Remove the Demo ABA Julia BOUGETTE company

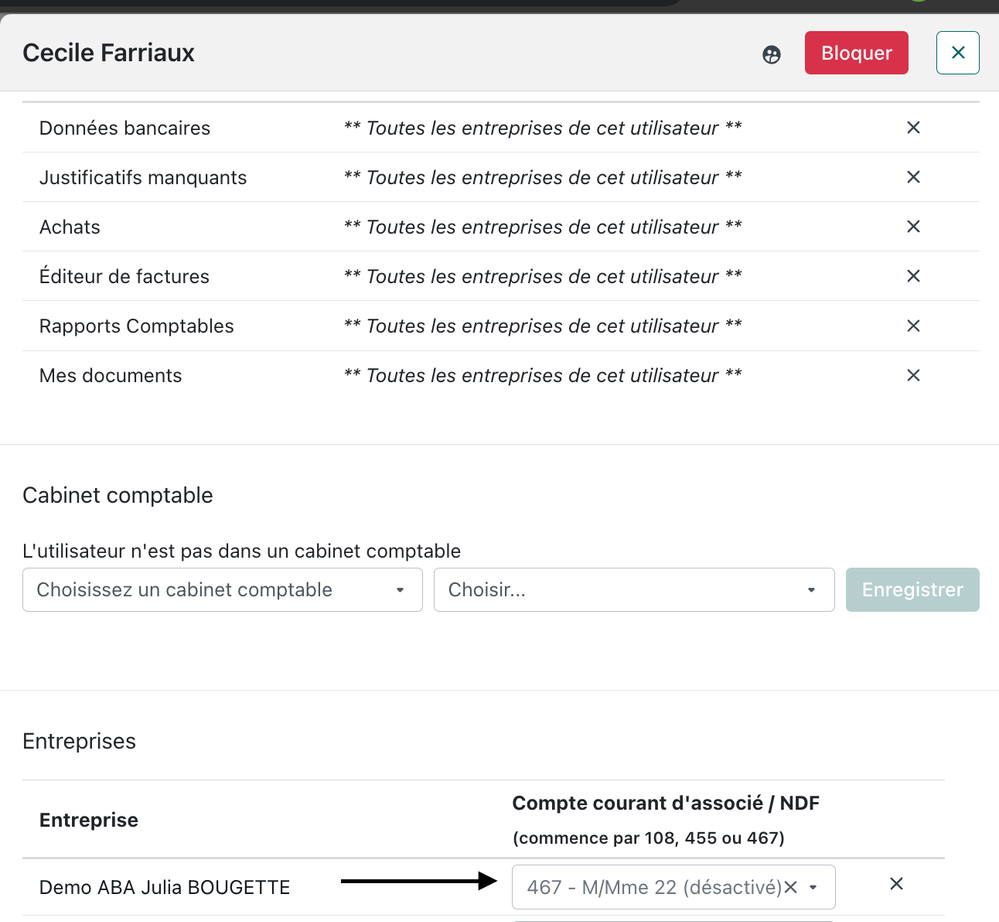point(896,884)
